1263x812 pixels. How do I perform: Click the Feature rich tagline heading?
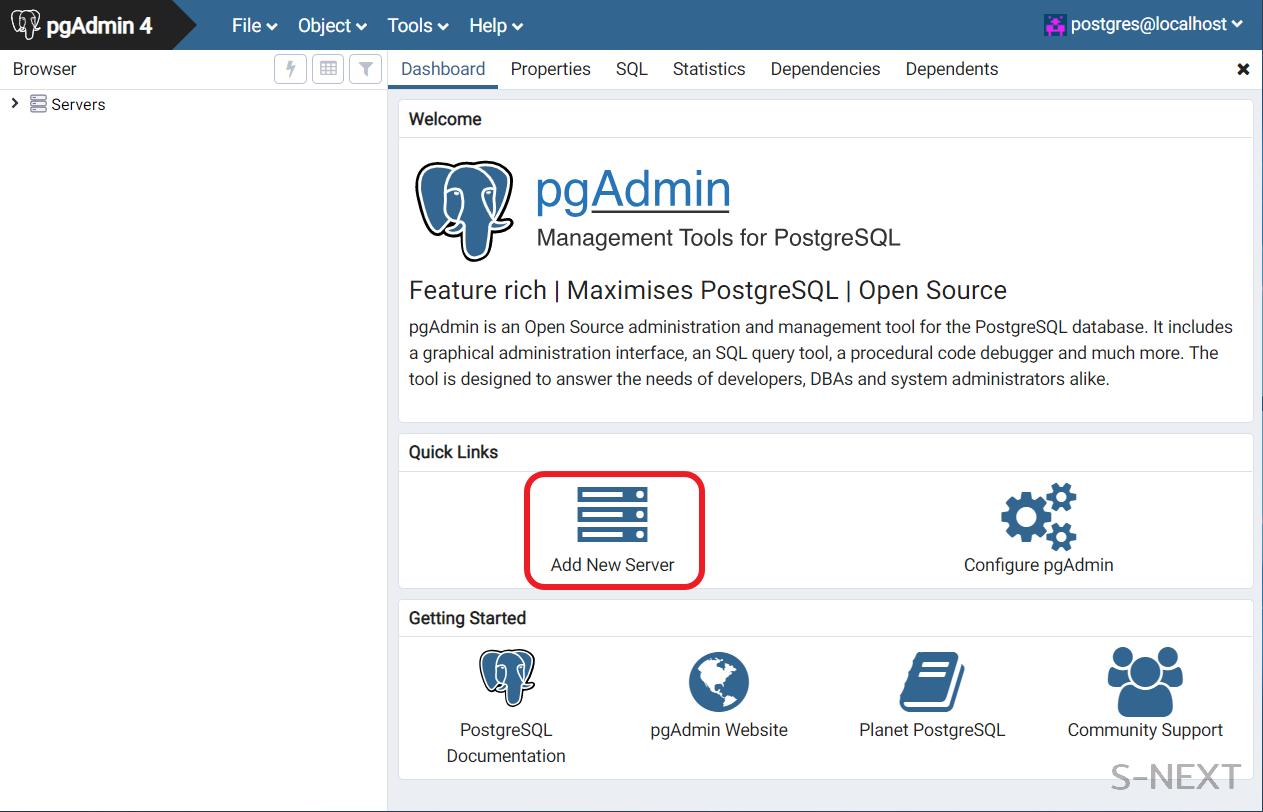click(x=708, y=291)
